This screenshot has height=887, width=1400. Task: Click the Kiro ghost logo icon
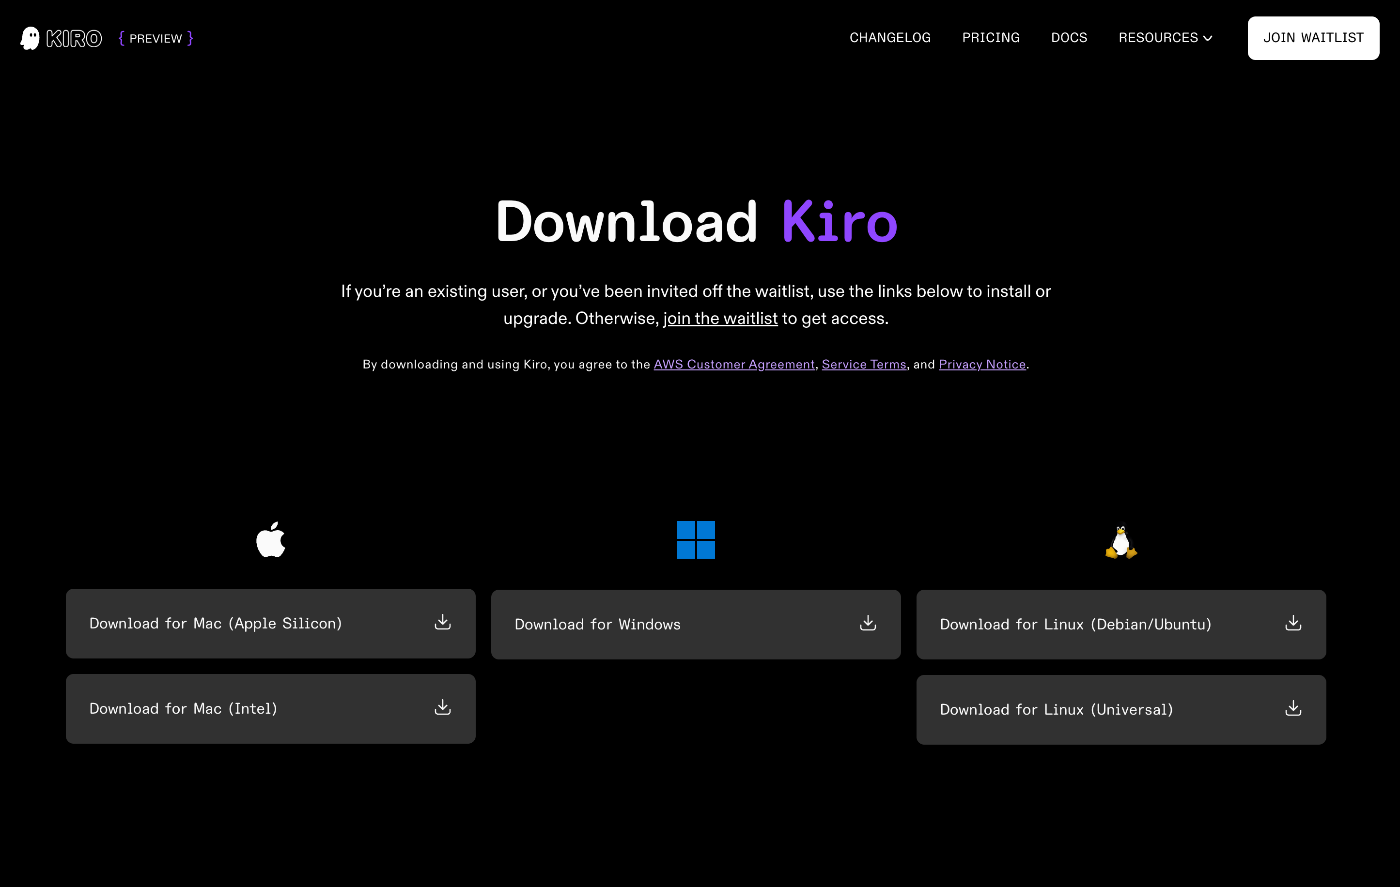30,38
